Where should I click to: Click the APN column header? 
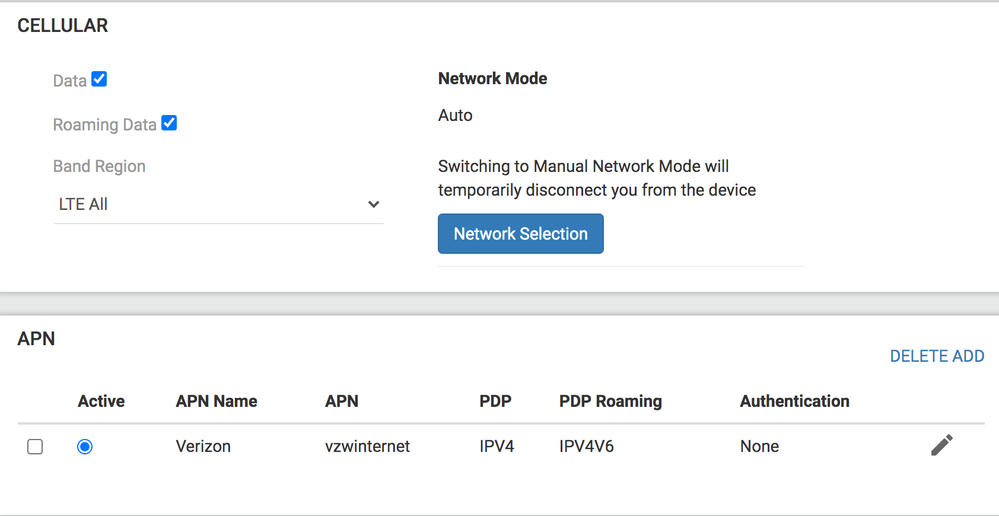click(341, 401)
